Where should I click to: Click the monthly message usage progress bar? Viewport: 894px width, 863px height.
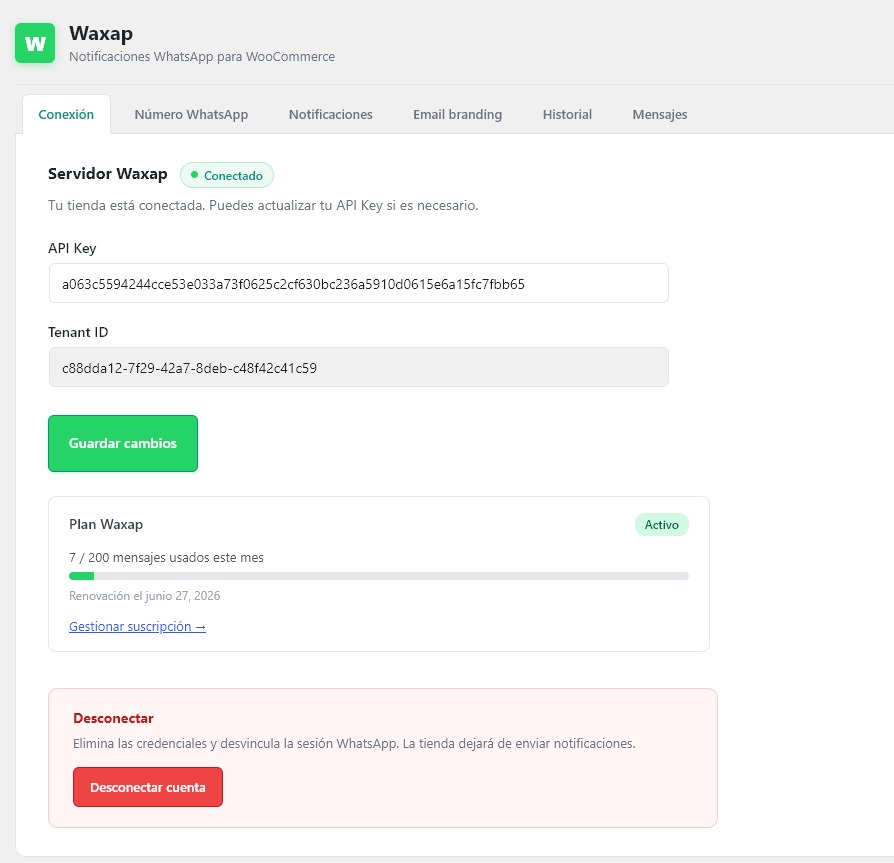[x=379, y=576]
